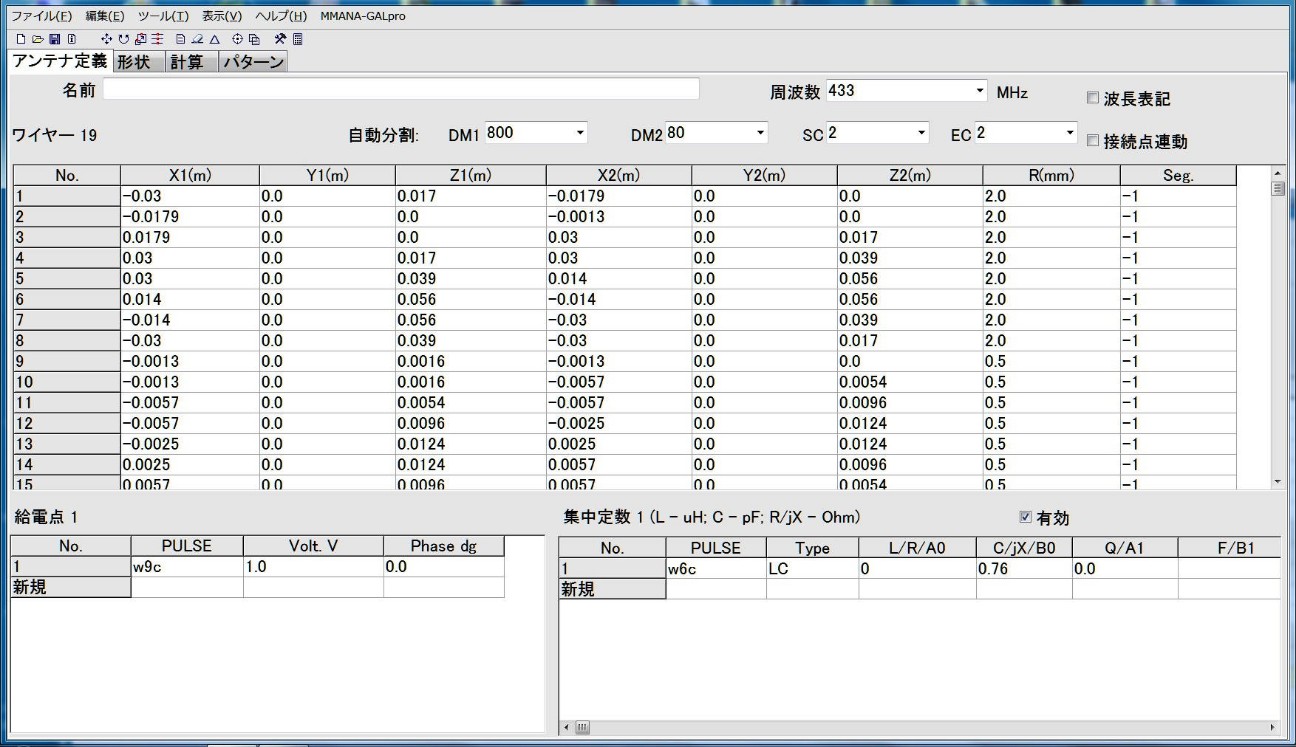Click wire 9's Z1 cell showing 0.0016
1296x747 pixels.
(470, 361)
